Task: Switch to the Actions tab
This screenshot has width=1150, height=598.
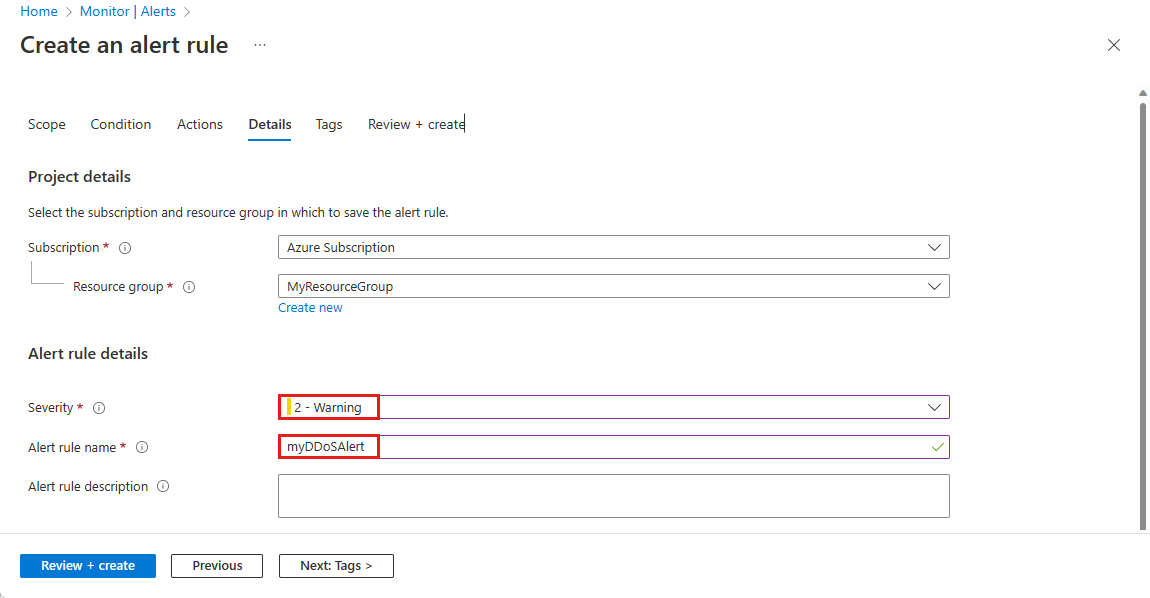Action: click(x=199, y=124)
